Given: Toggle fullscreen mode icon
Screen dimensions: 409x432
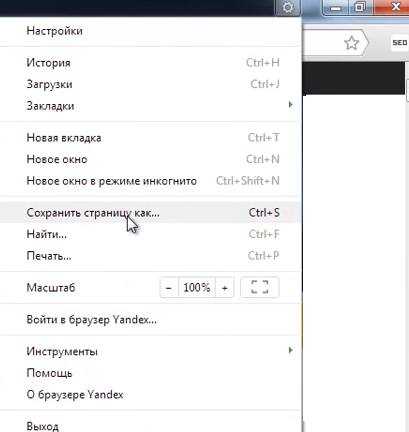Looking at the screenshot, I should click(x=260, y=287).
